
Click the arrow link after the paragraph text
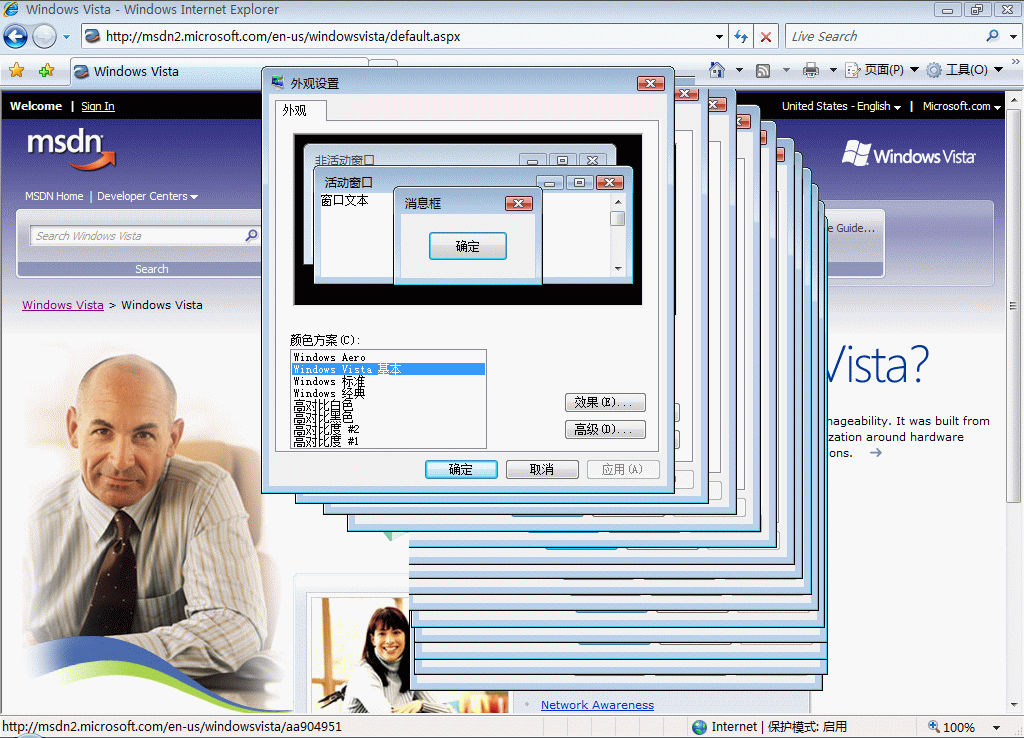[876, 452]
